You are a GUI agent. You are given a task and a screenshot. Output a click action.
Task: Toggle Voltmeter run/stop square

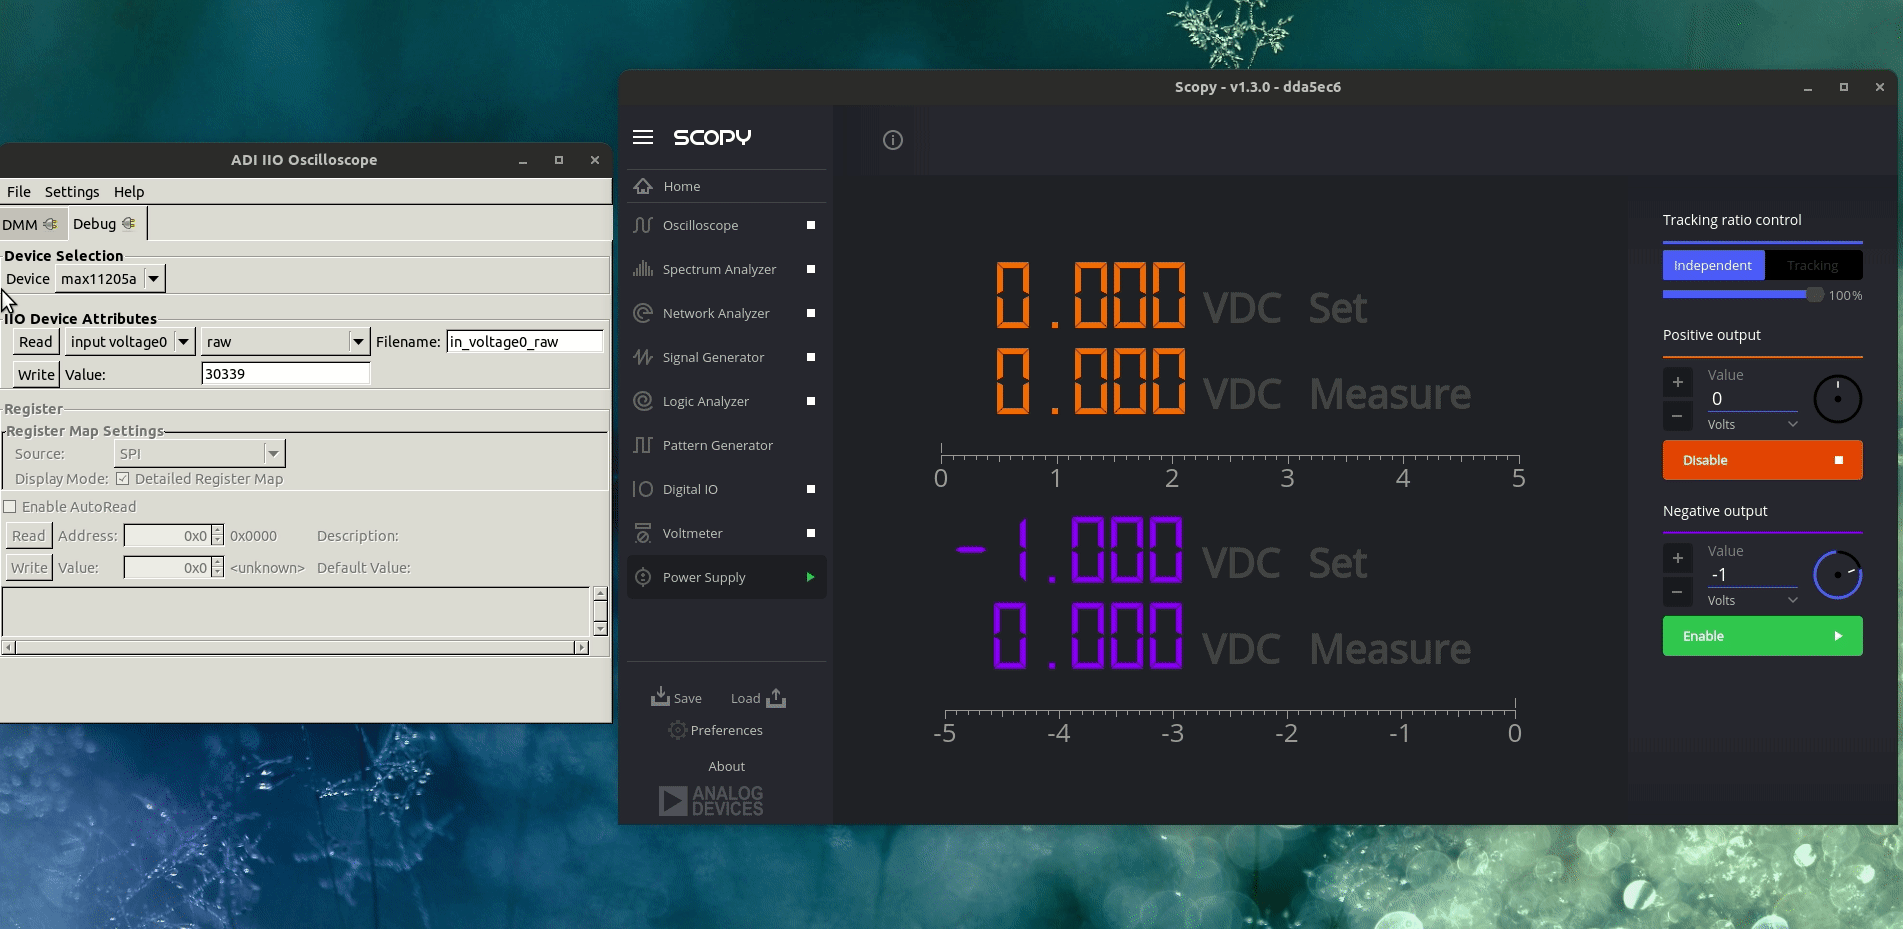811,533
